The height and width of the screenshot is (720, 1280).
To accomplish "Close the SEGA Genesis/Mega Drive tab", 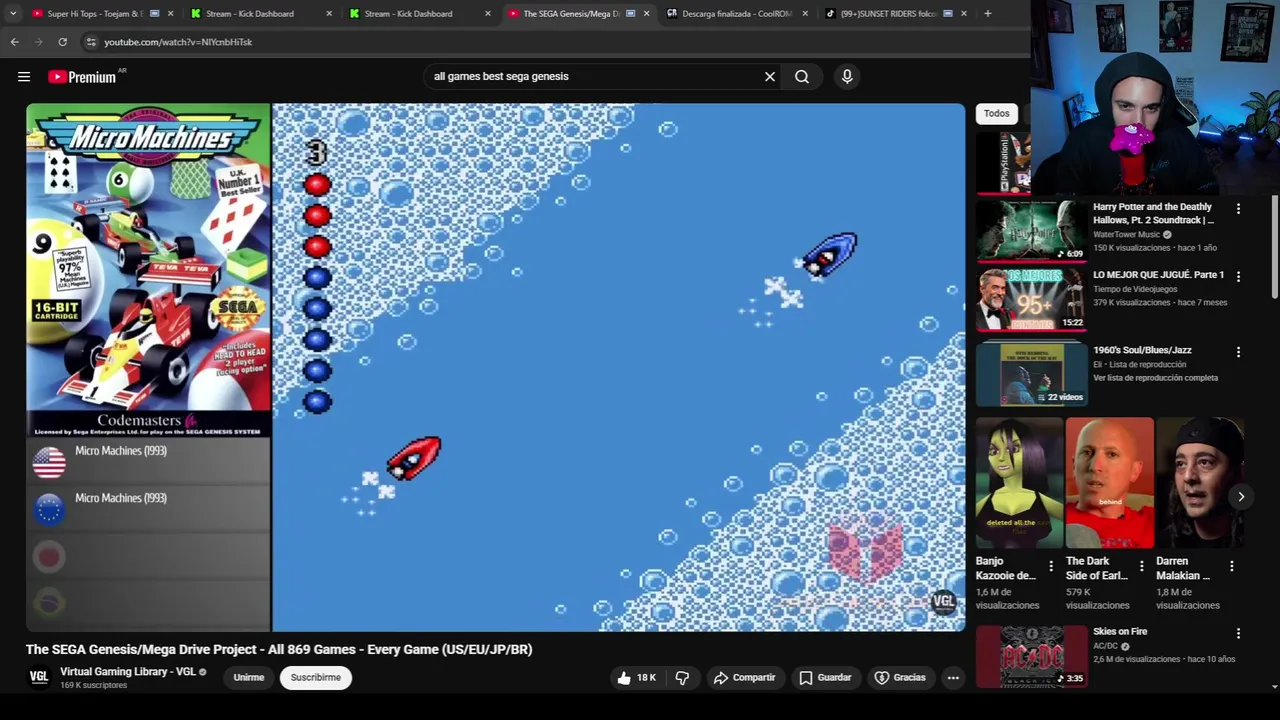I will point(646,13).
